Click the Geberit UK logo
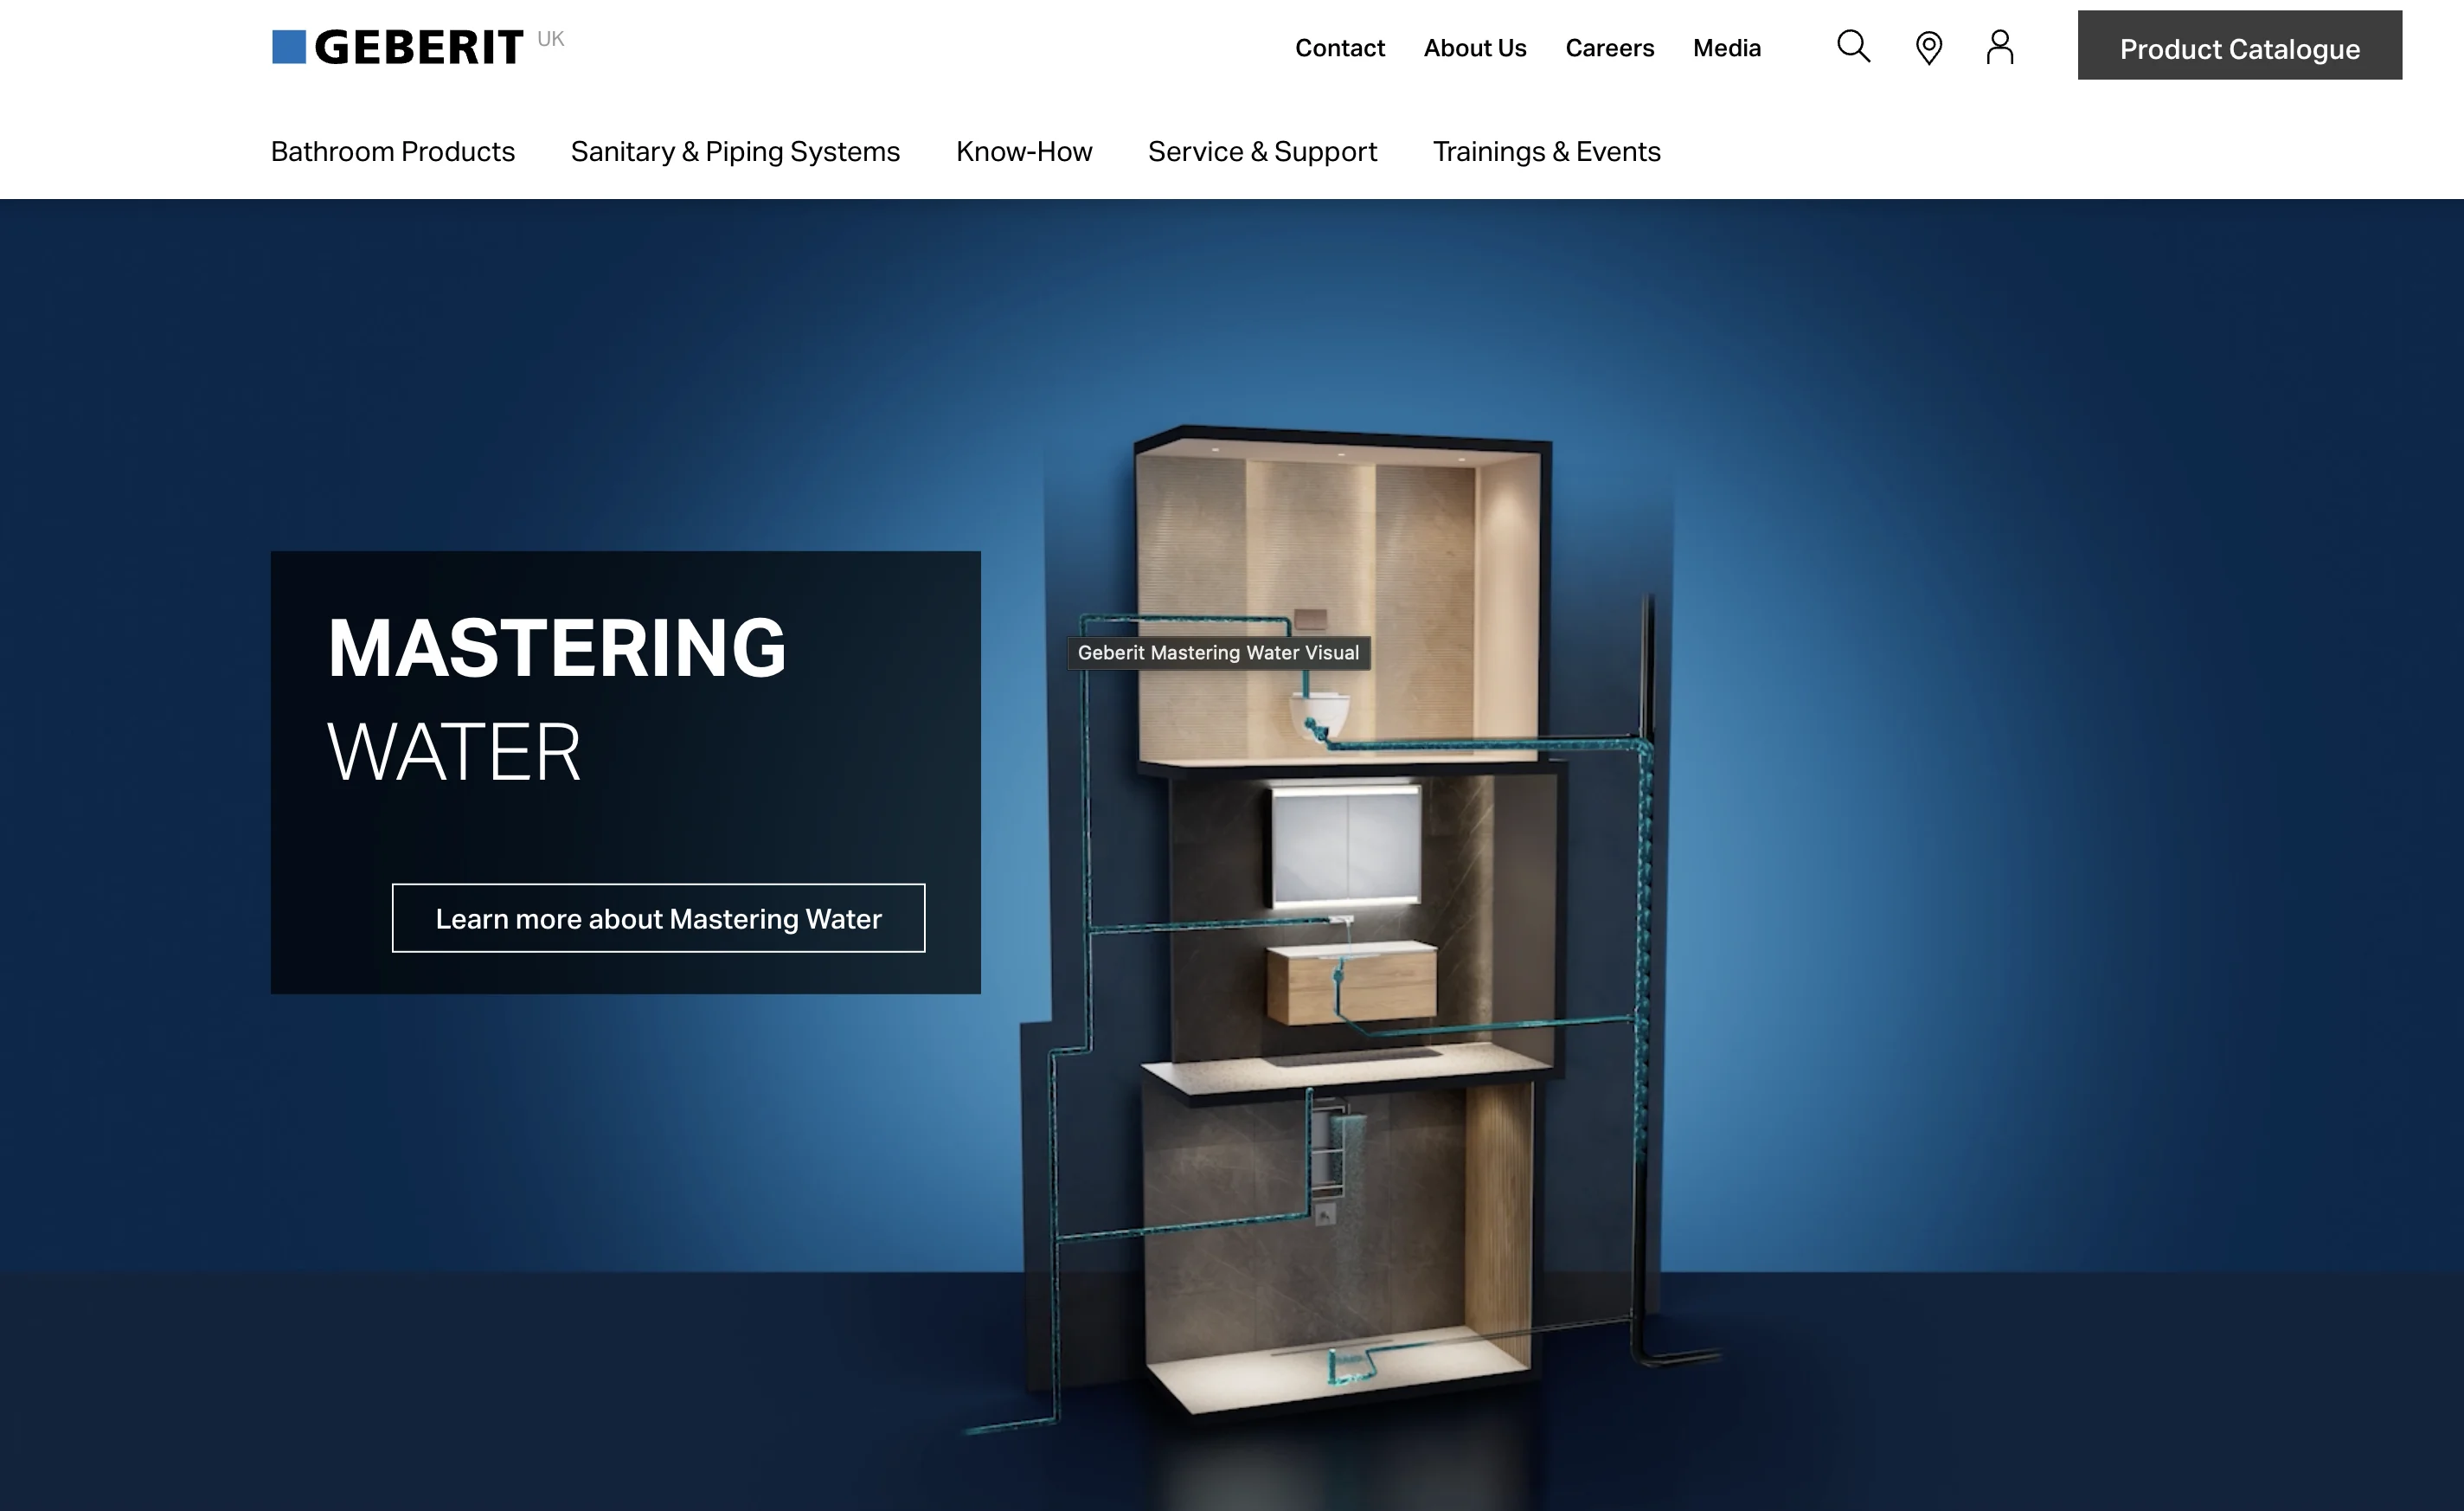The width and height of the screenshot is (2464, 1511). coord(398,45)
